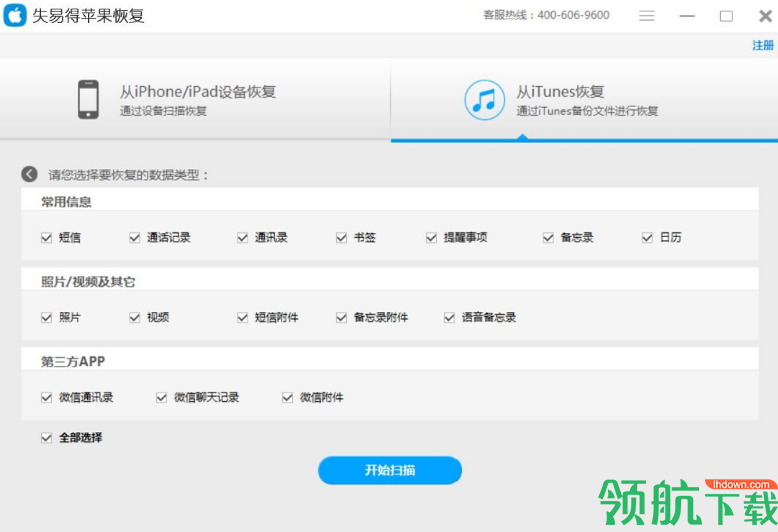The image size is (778, 532).
Task: Toggle the 微信聊天记录 checkbox
Action: tap(161, 398)
